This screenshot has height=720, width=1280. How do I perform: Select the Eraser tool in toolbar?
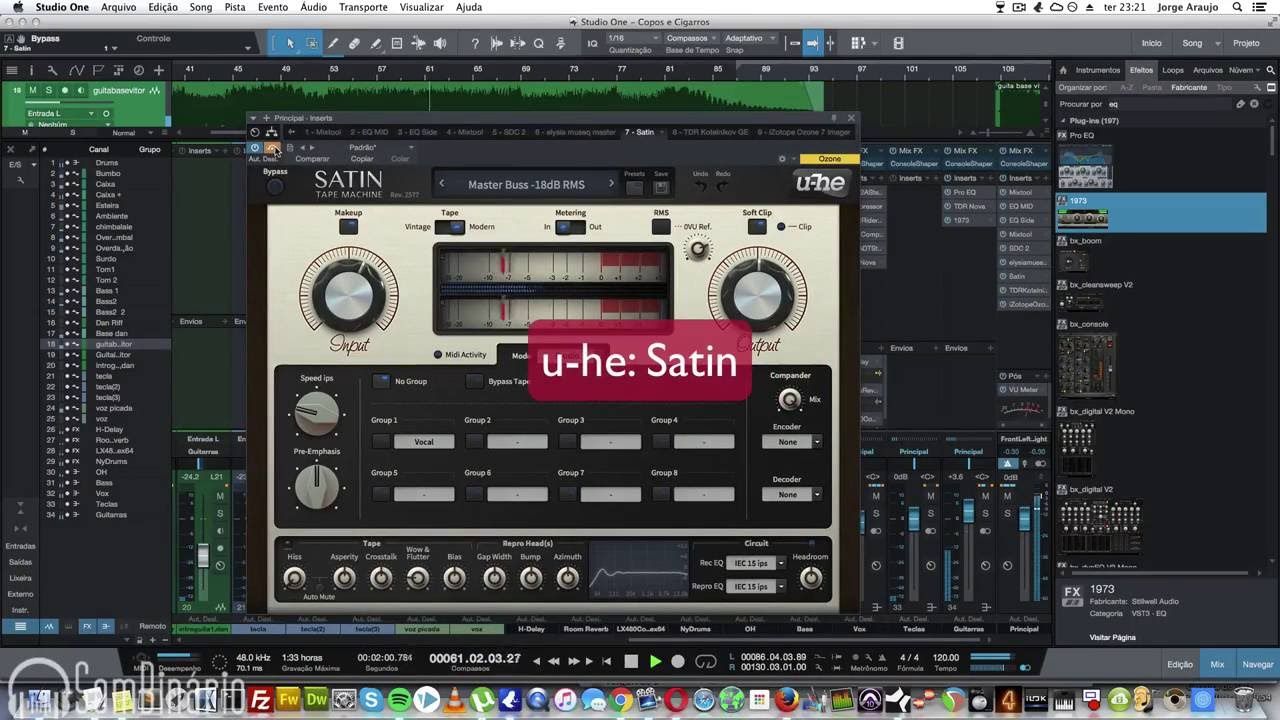click(x=354, y=43)
